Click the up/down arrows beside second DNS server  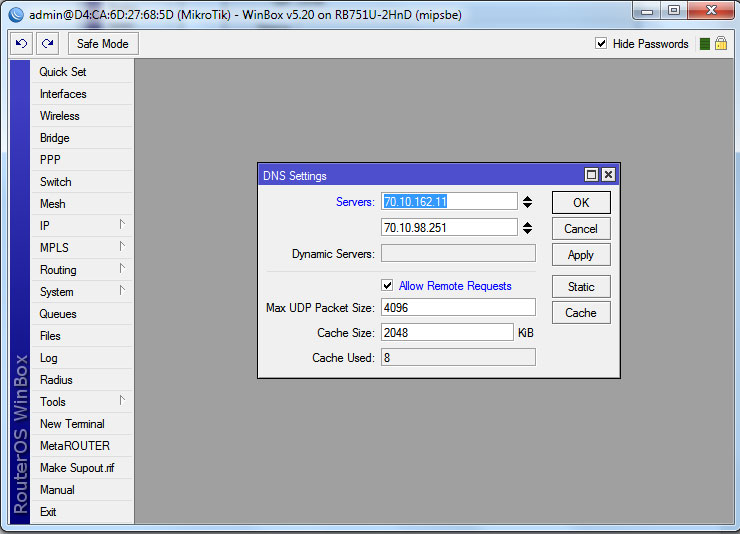[x=527, y=228]
